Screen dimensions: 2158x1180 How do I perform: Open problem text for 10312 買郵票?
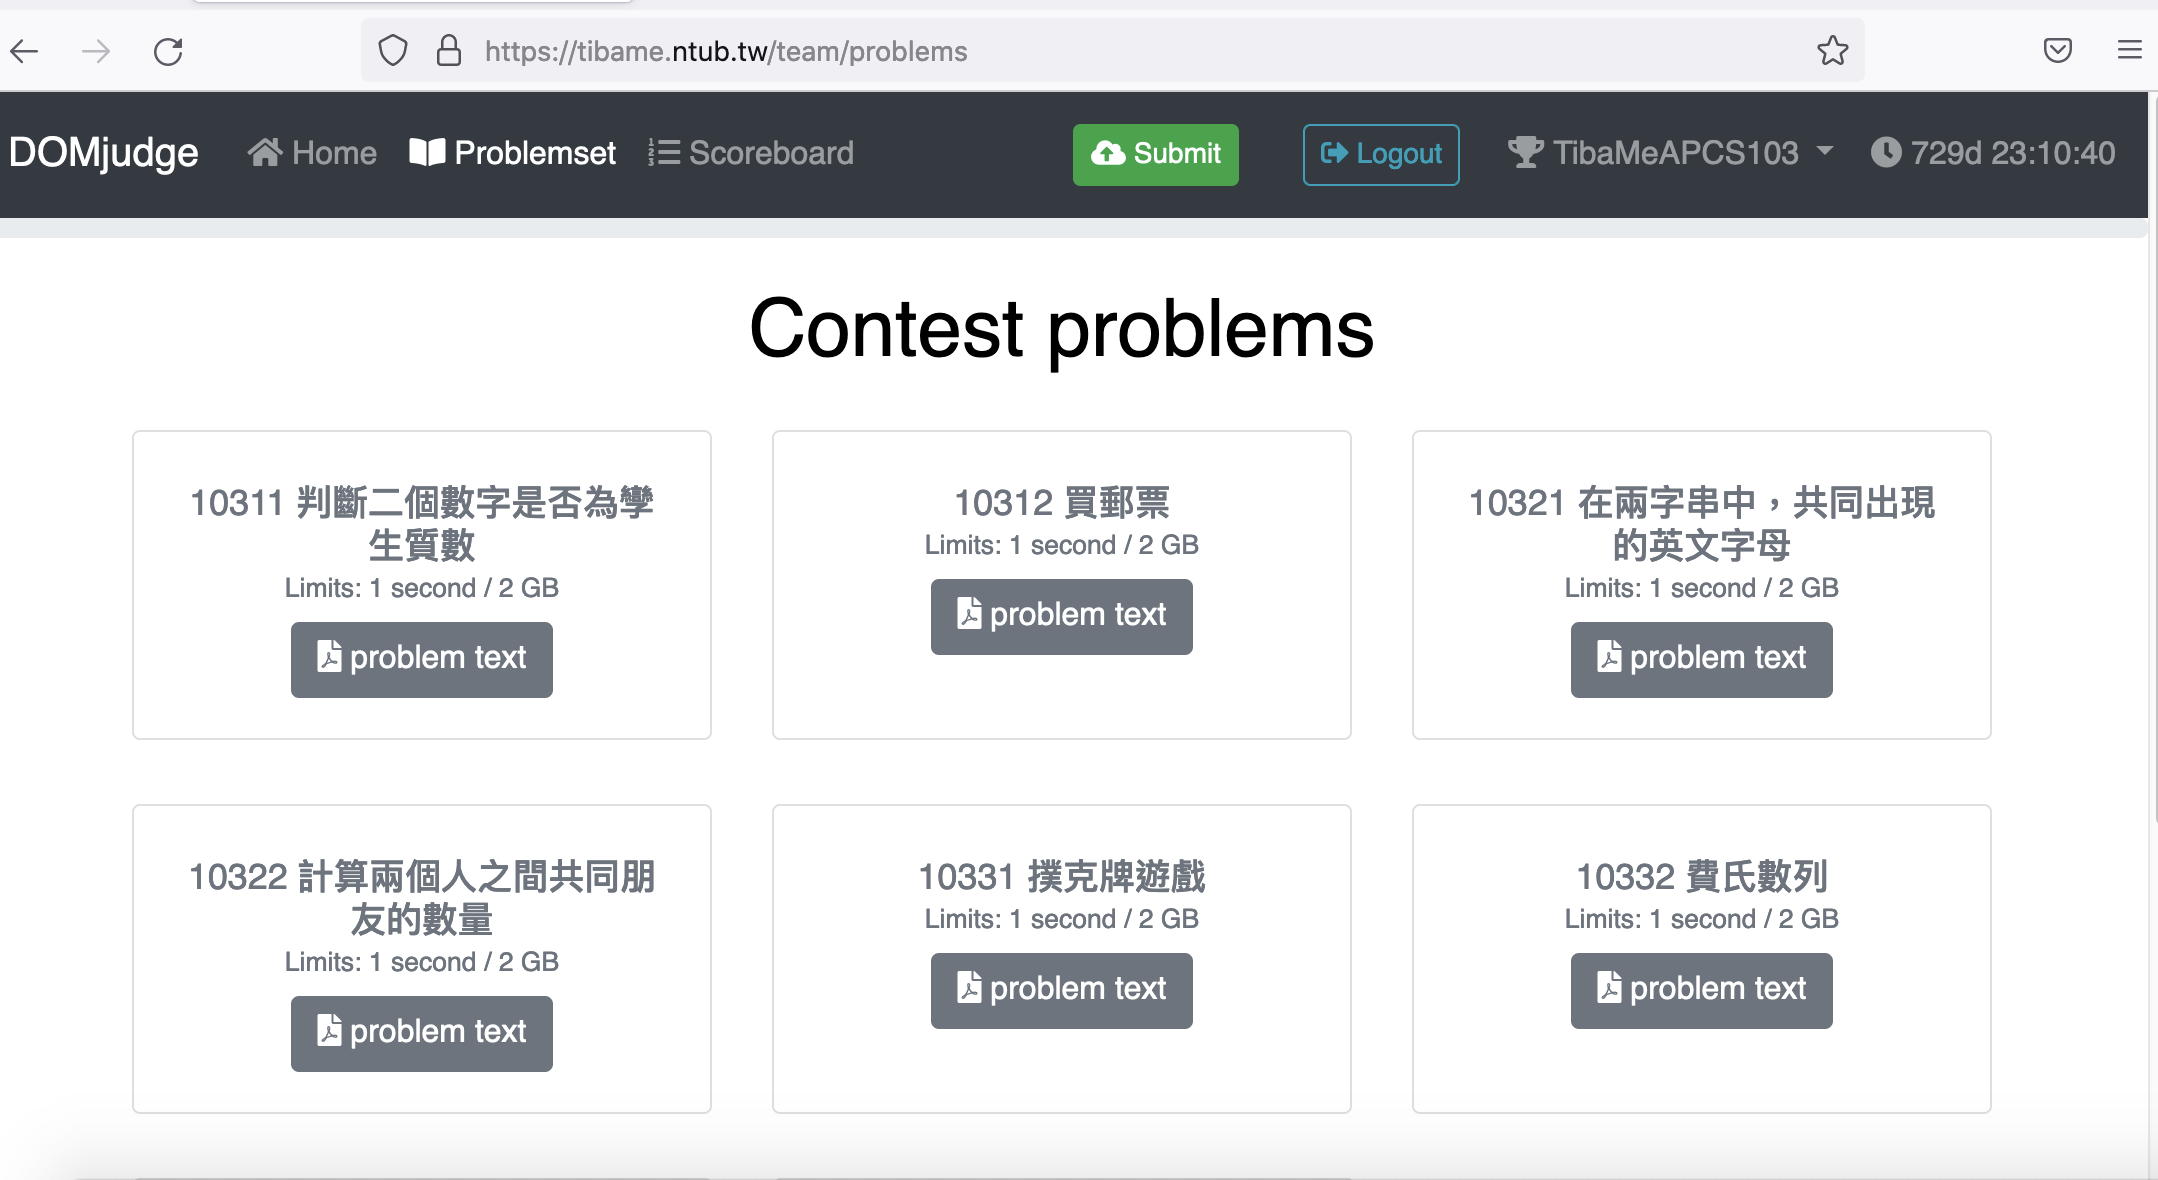1061,616
